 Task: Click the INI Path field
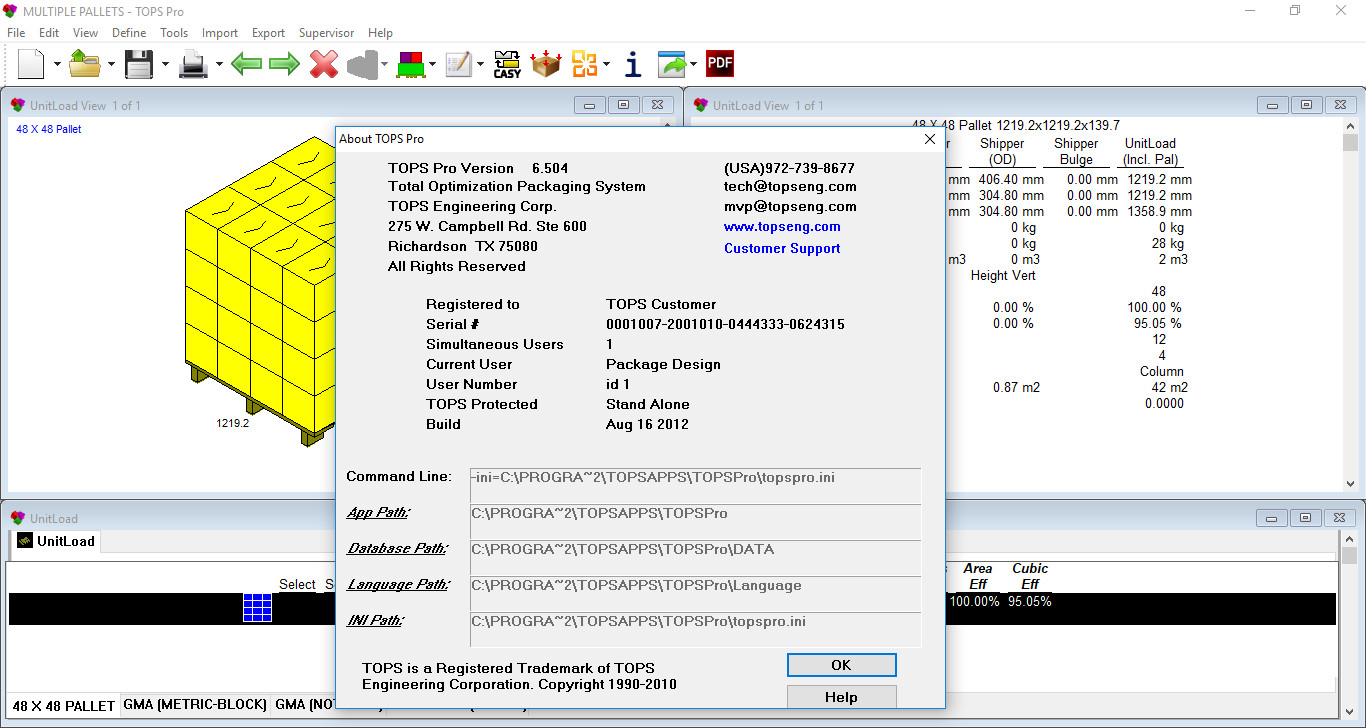click(695, 629)
